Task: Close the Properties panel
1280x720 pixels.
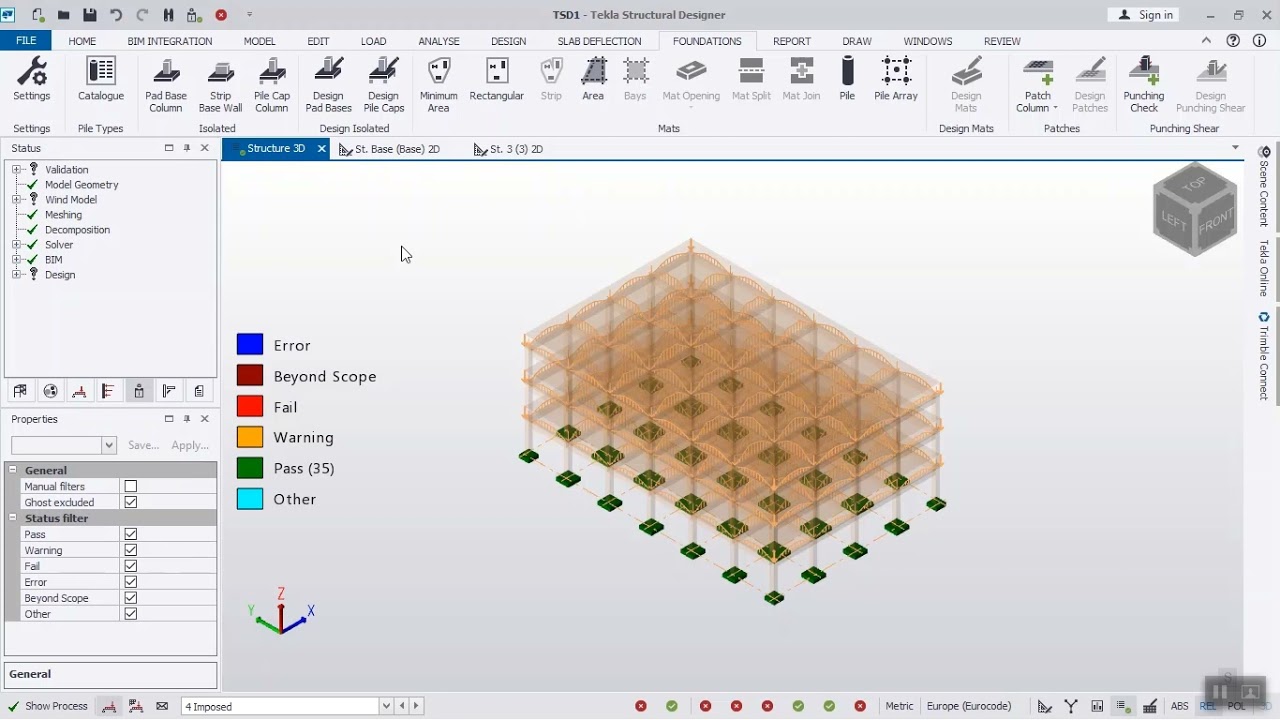Action: click(x=205, y=419)
